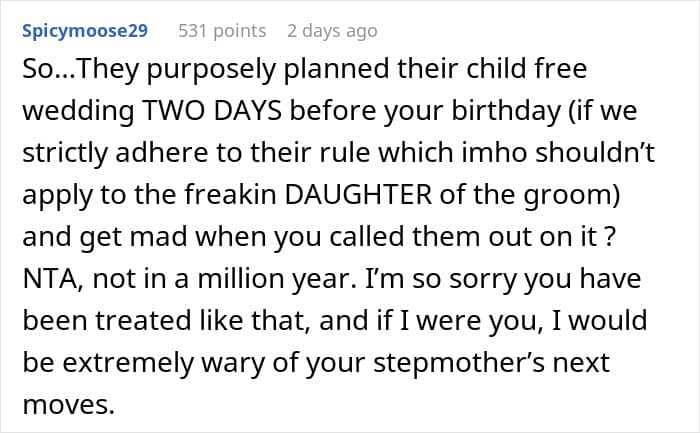Open the Spicymoose29 user profile
700x433 pixels.
84,31
